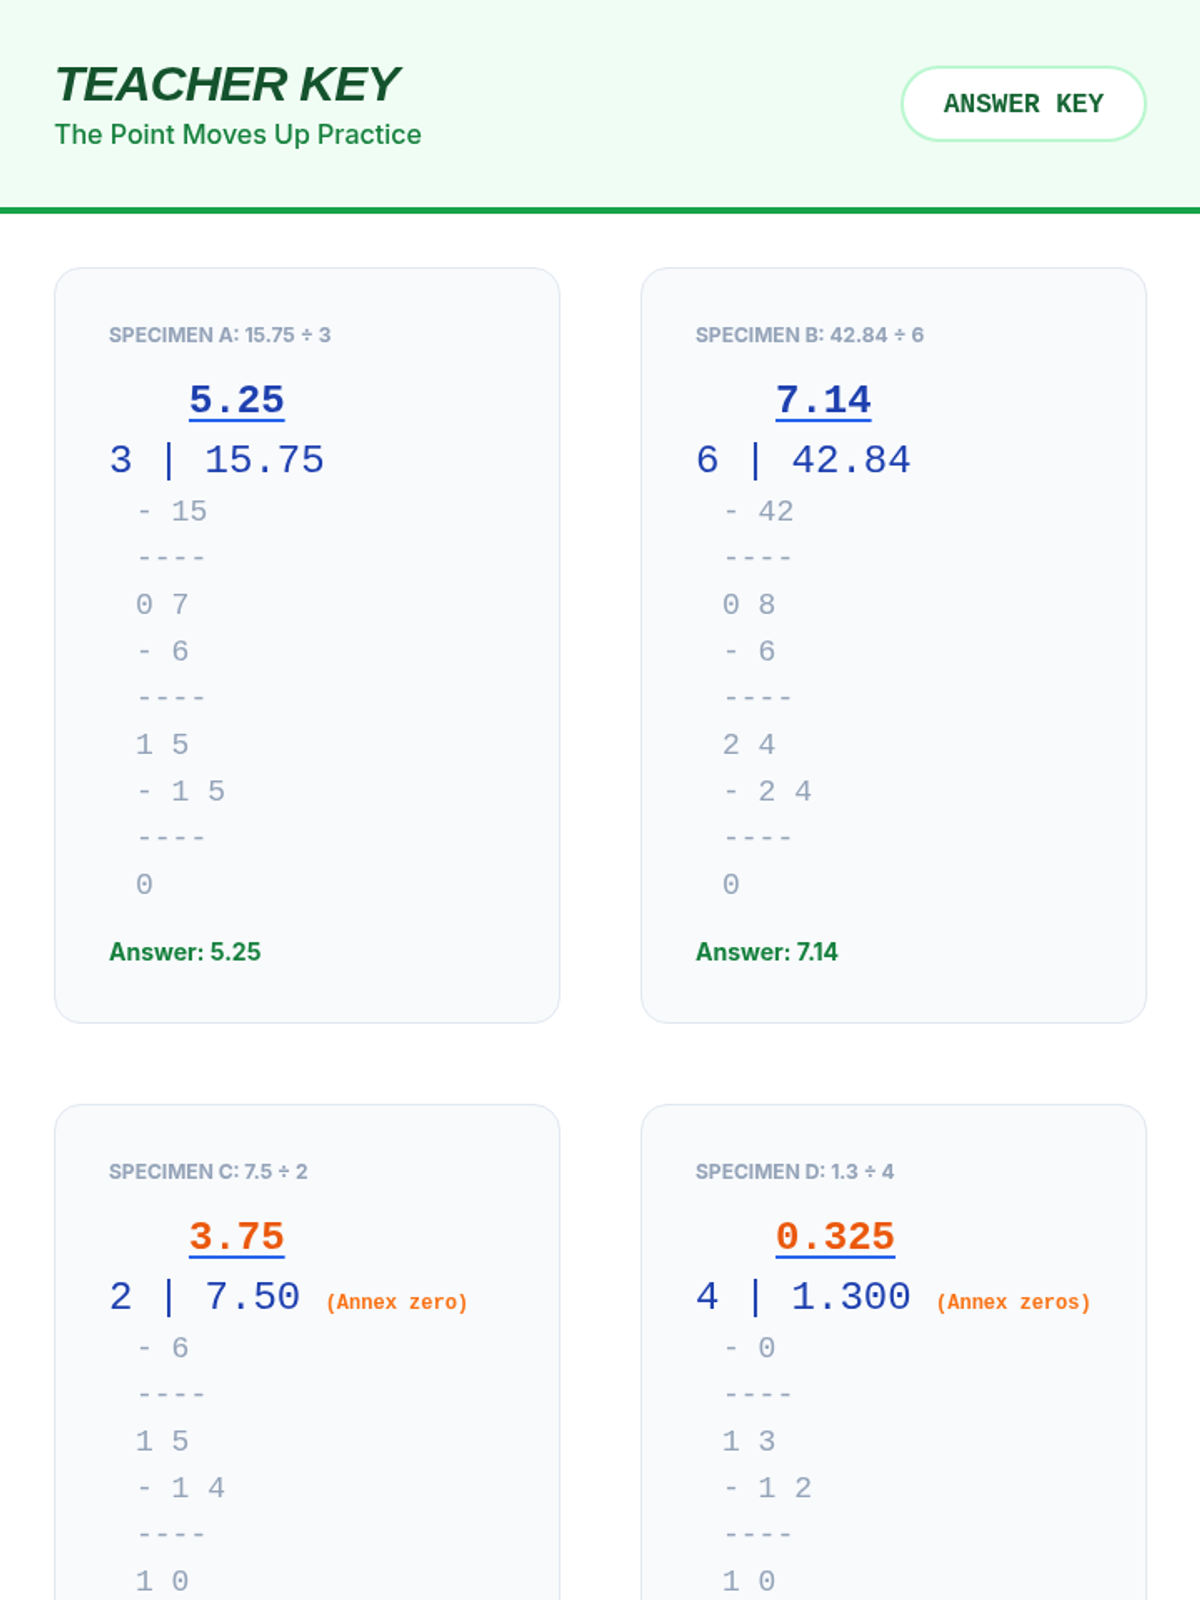Click the ANSWER KEY button
Image resolution: width=1200 pixels, height=1600 pixels.
point(1023,104)
